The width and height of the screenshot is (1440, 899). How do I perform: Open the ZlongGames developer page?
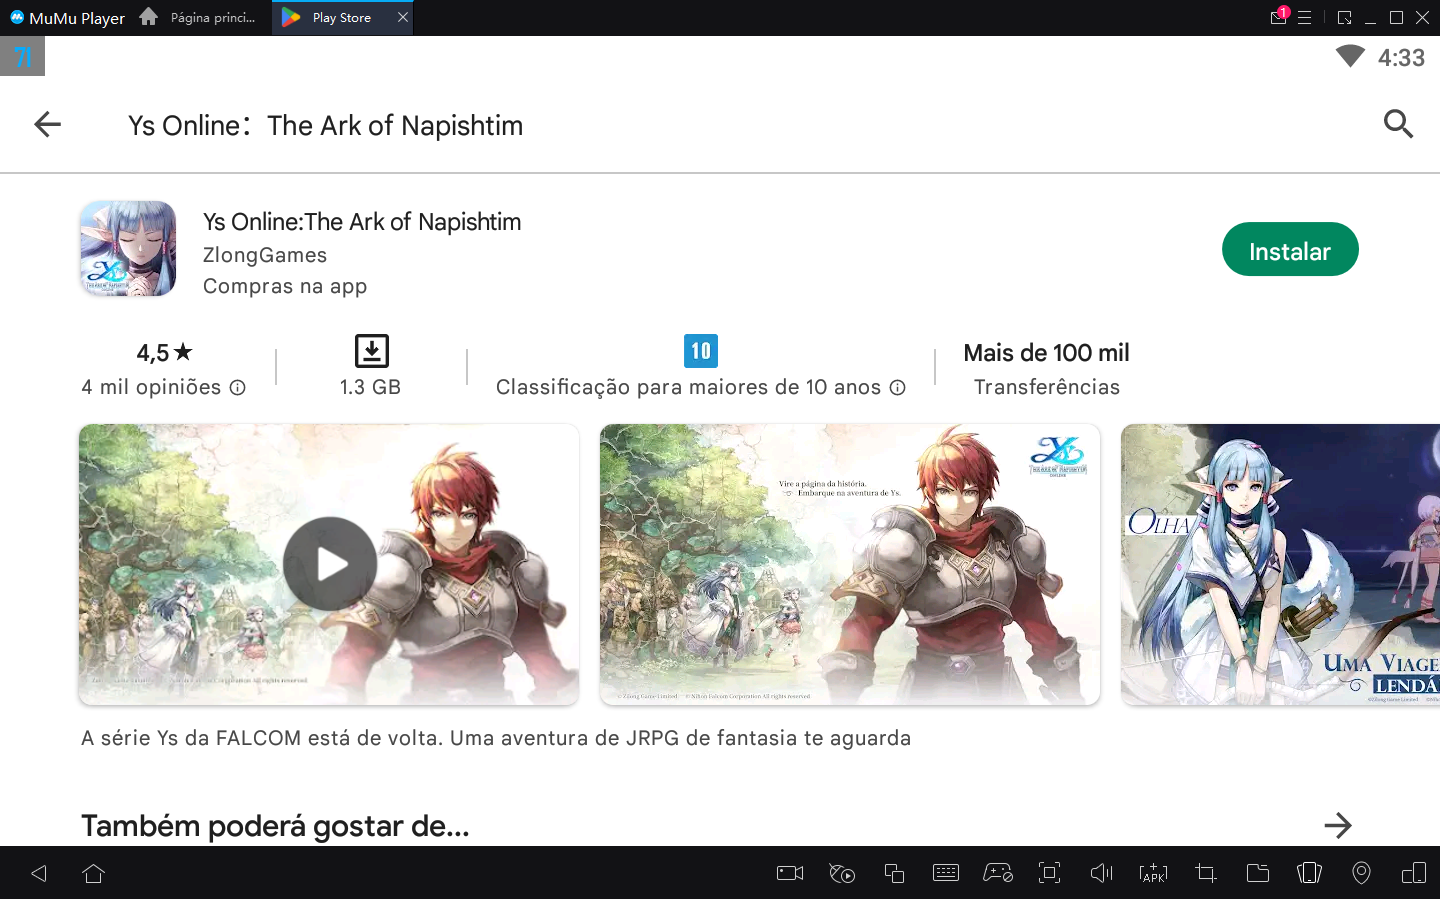click(x=265, y=255)
